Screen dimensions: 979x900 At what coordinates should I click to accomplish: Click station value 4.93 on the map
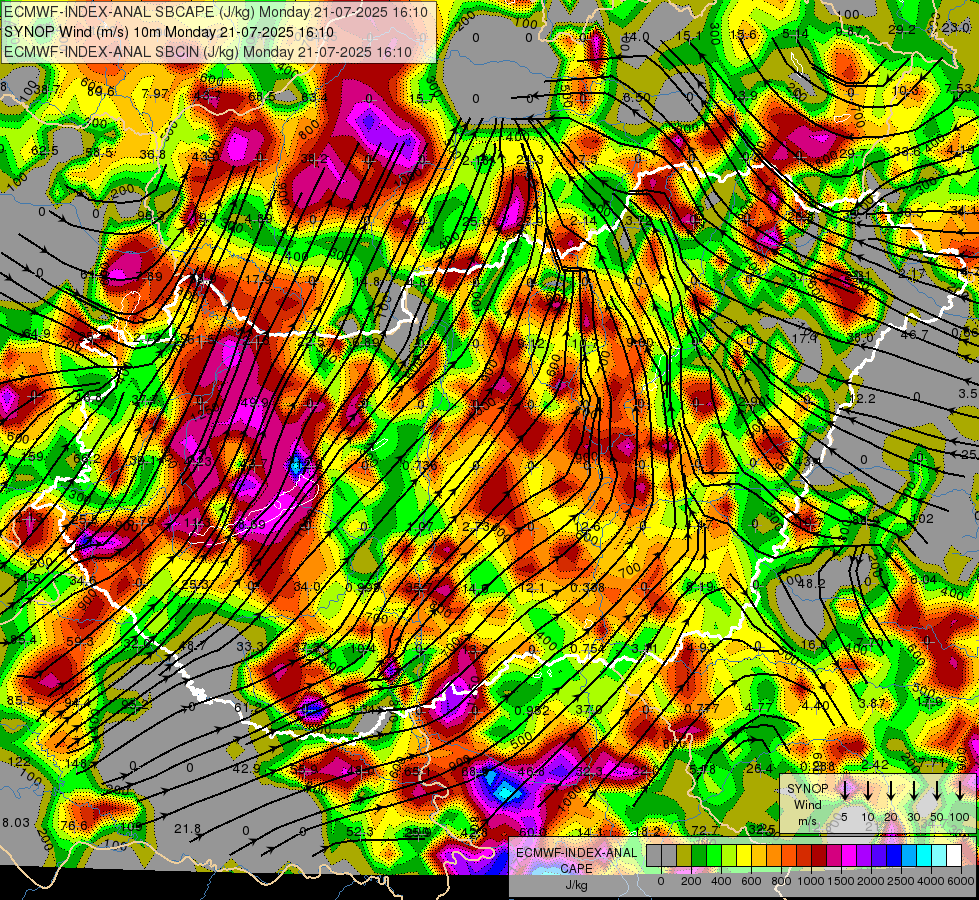(702, 648)
